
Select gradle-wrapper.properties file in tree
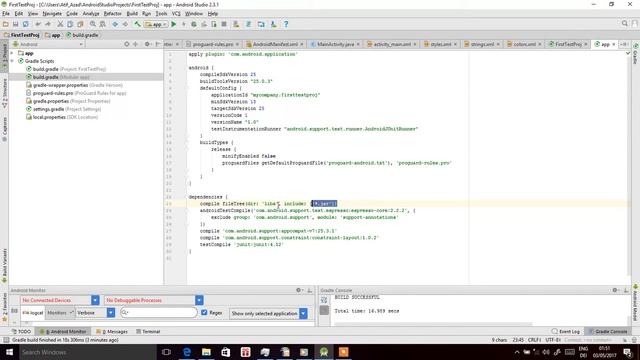(74, 85)
